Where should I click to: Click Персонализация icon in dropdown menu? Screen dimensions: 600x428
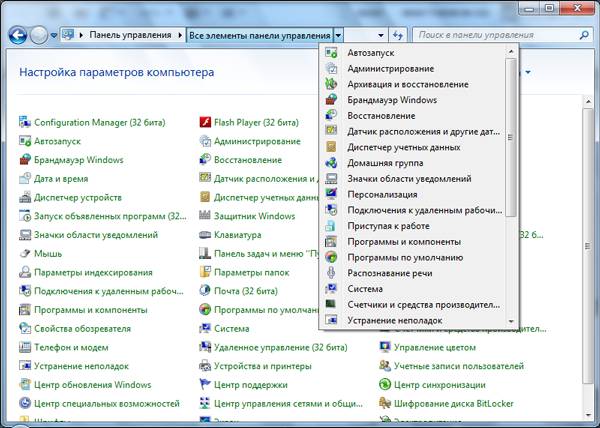tap(331, 194)
